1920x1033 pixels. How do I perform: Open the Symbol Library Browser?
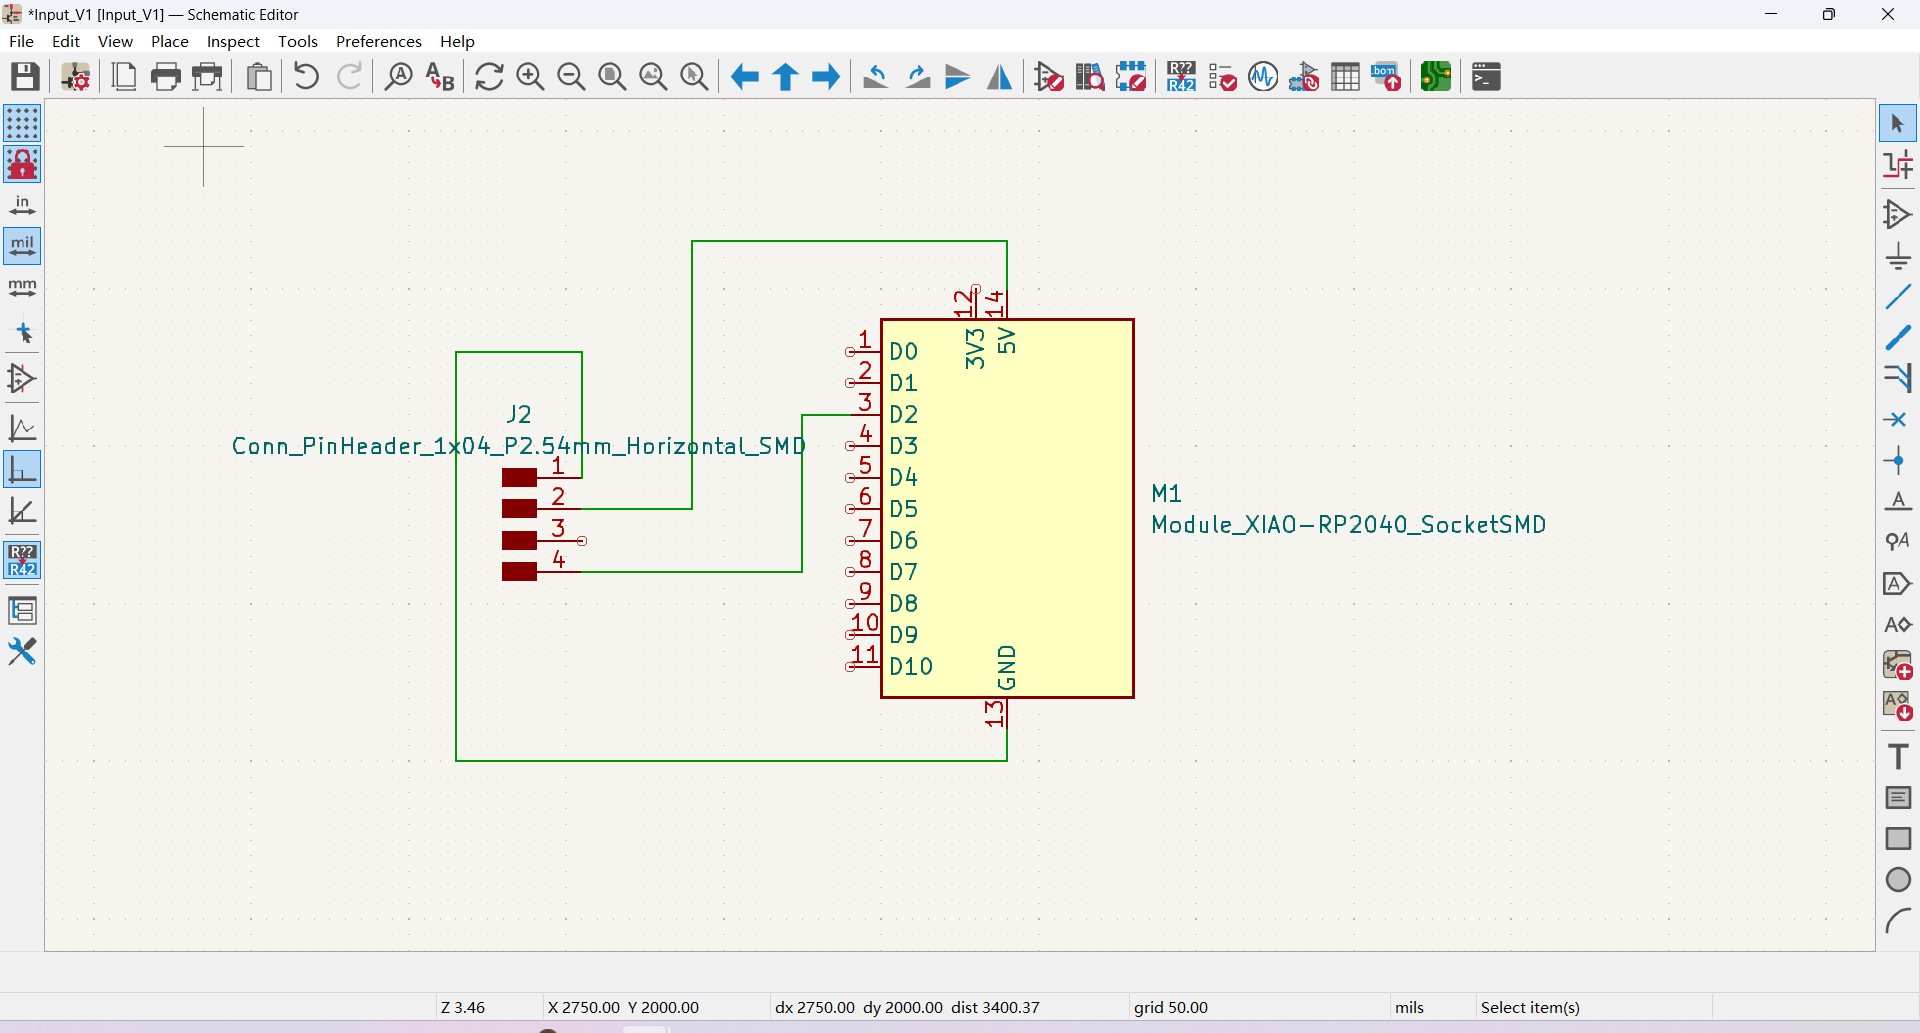click(1090, 77)
